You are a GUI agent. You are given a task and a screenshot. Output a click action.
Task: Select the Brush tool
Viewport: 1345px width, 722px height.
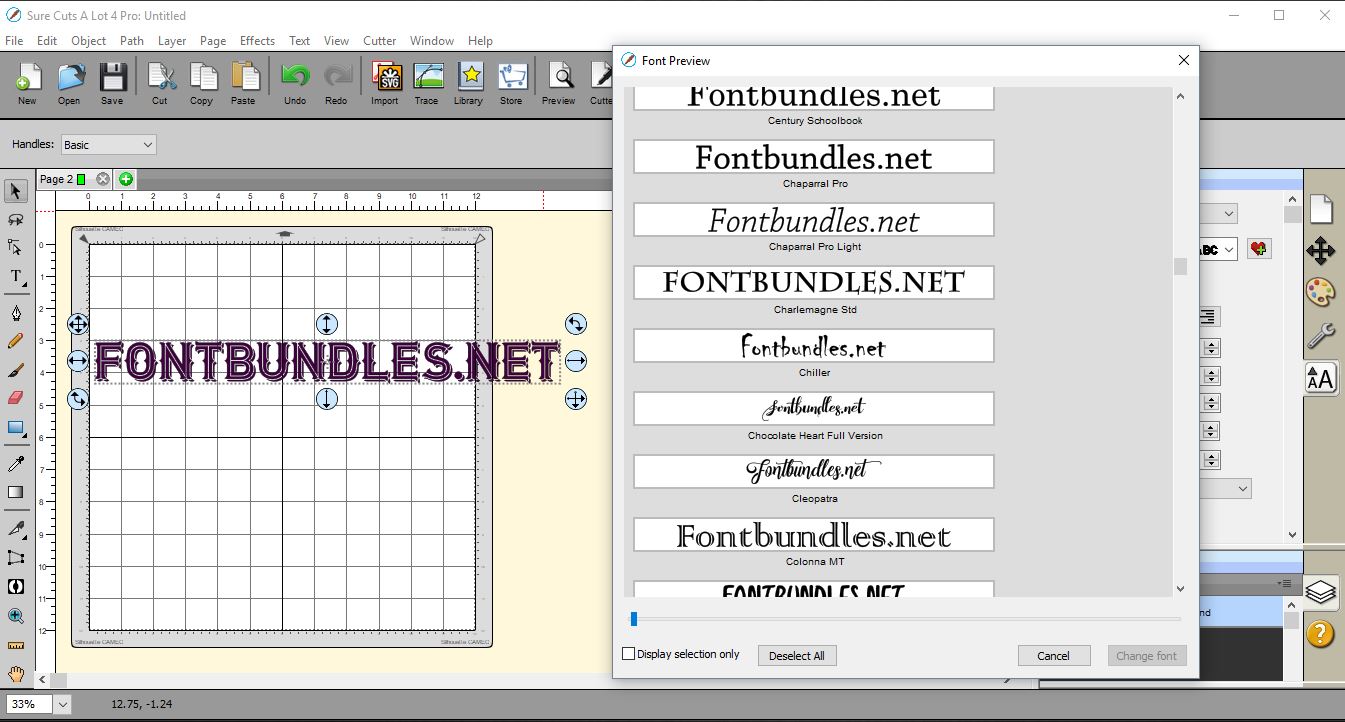(16, 370)
